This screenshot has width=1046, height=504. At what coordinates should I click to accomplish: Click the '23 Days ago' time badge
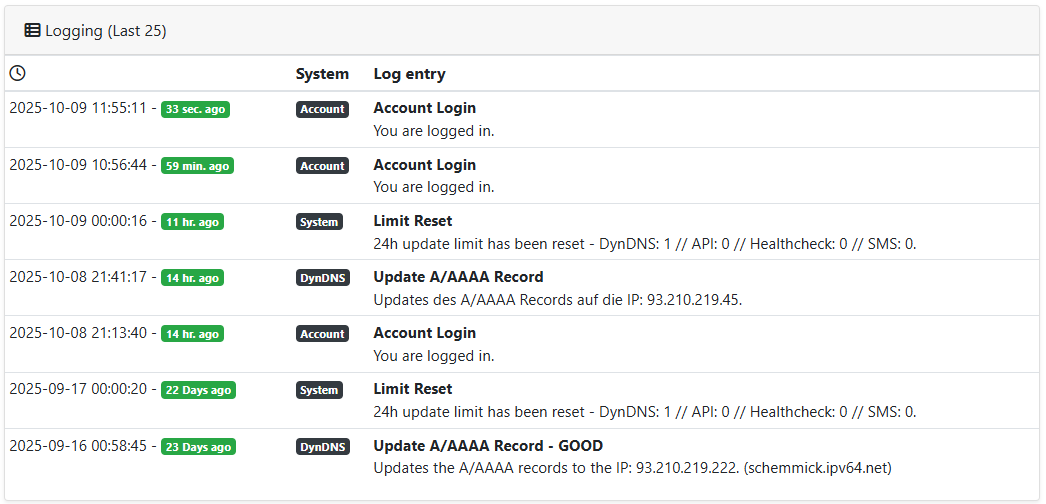[198, 447]
